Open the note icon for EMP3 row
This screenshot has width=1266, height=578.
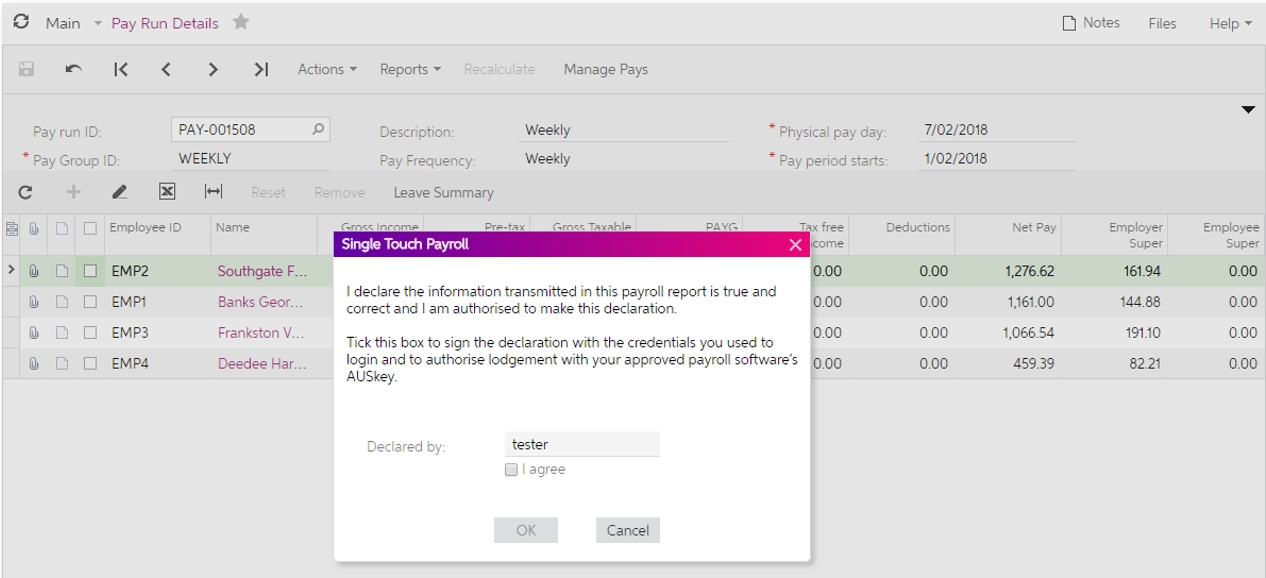61,333
